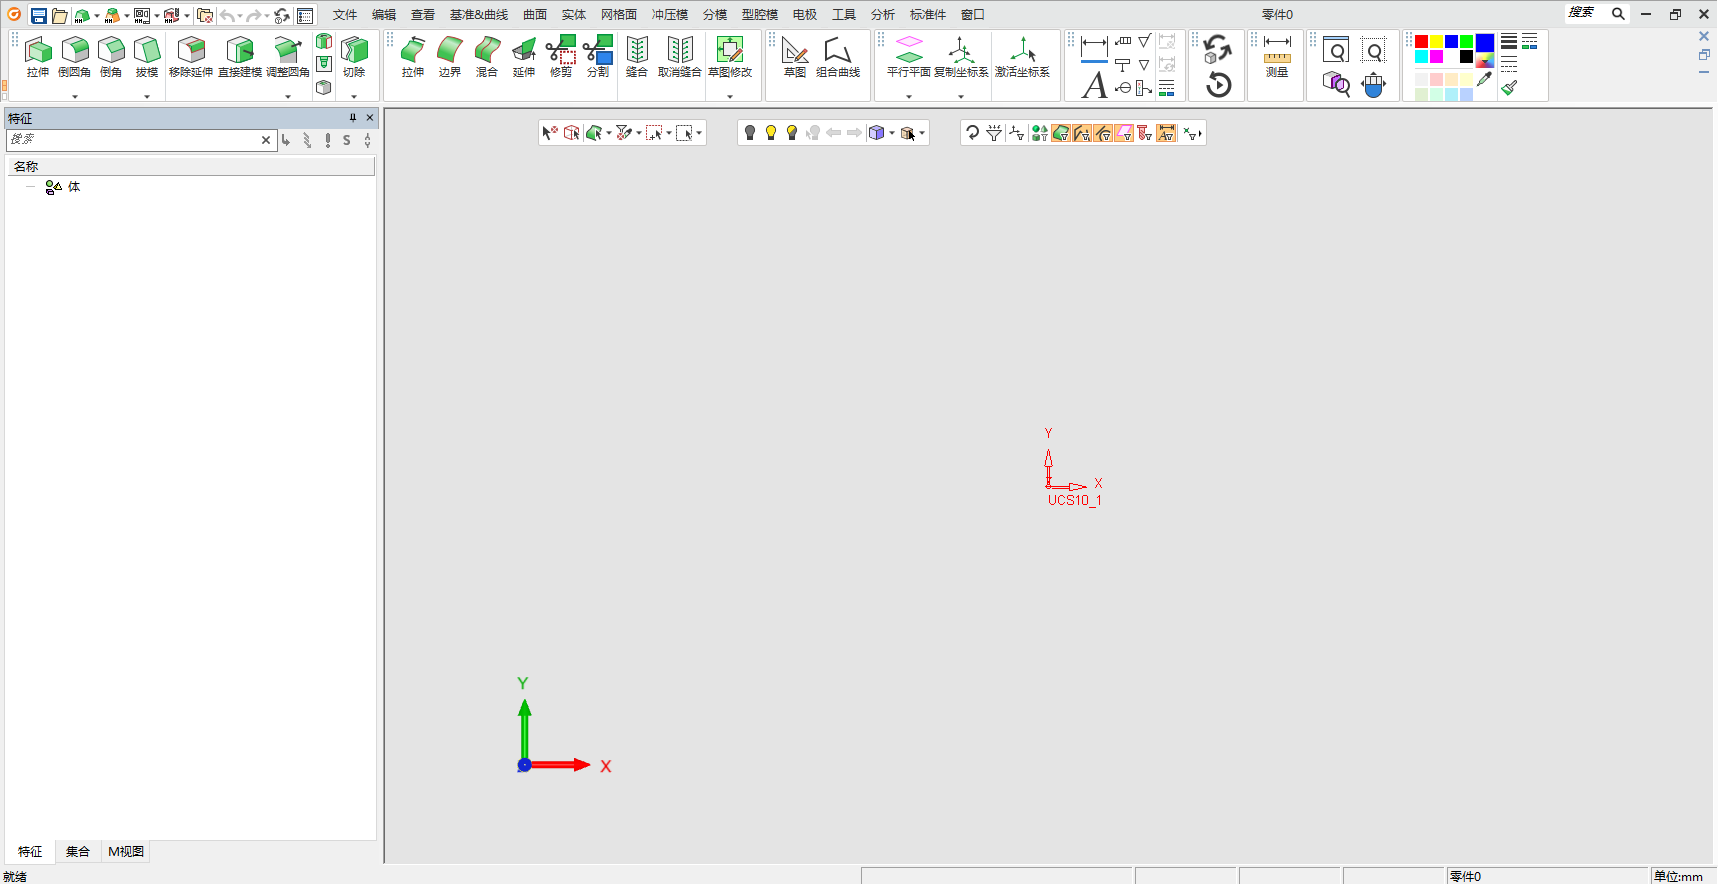Select the 拉伸 solid extrude tool
This screenshot has height=884, width=1718.
pos(38,57)
